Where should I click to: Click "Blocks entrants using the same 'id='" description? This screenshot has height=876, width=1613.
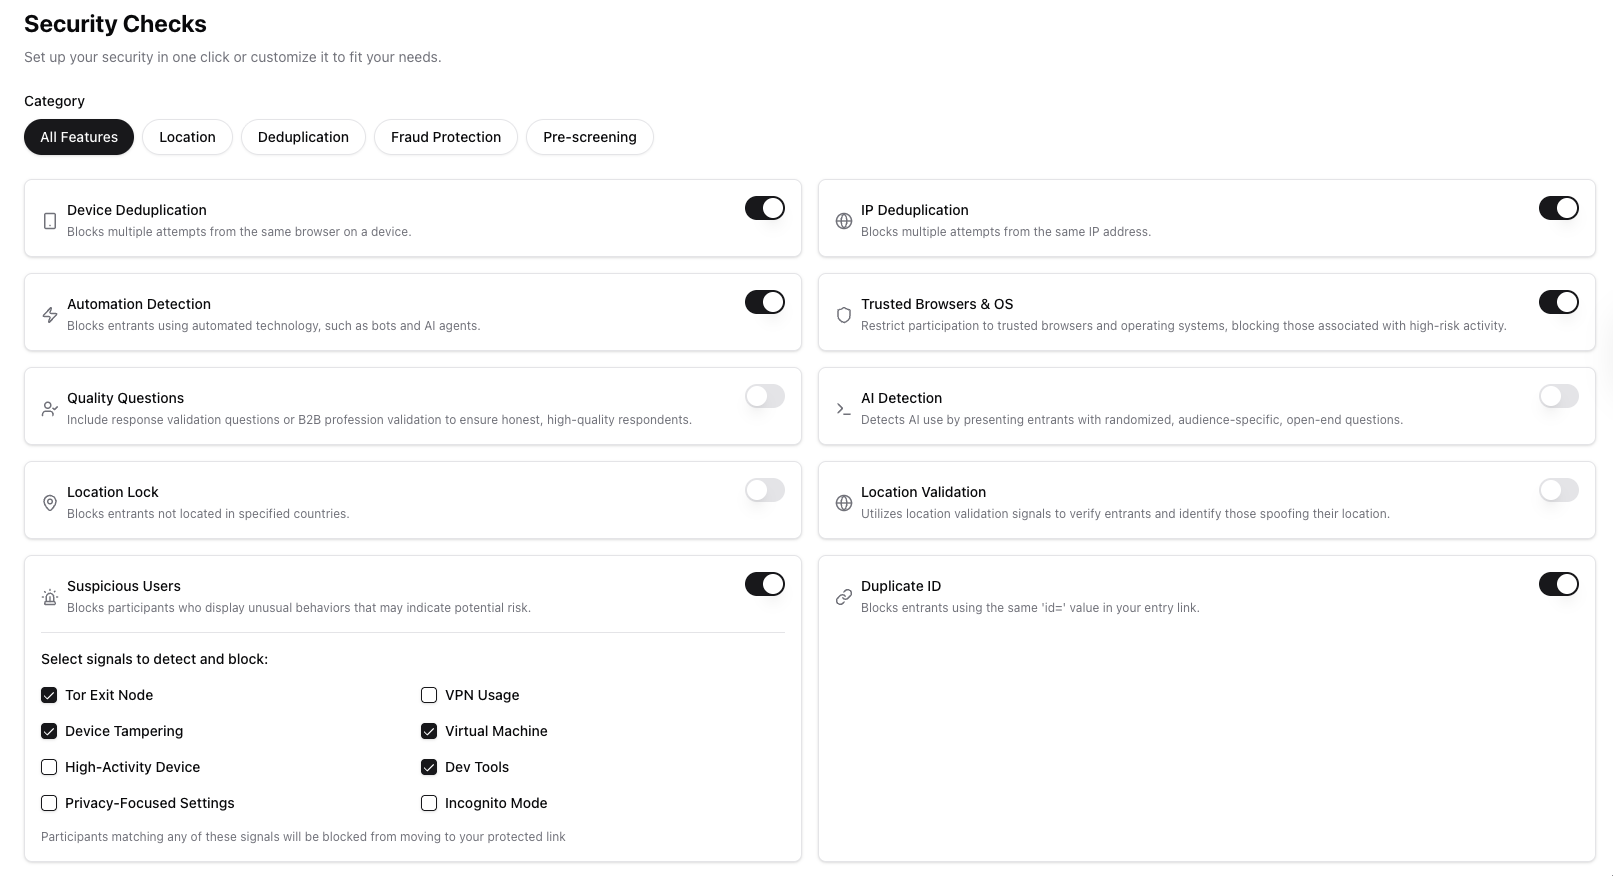coord(1030,608)
